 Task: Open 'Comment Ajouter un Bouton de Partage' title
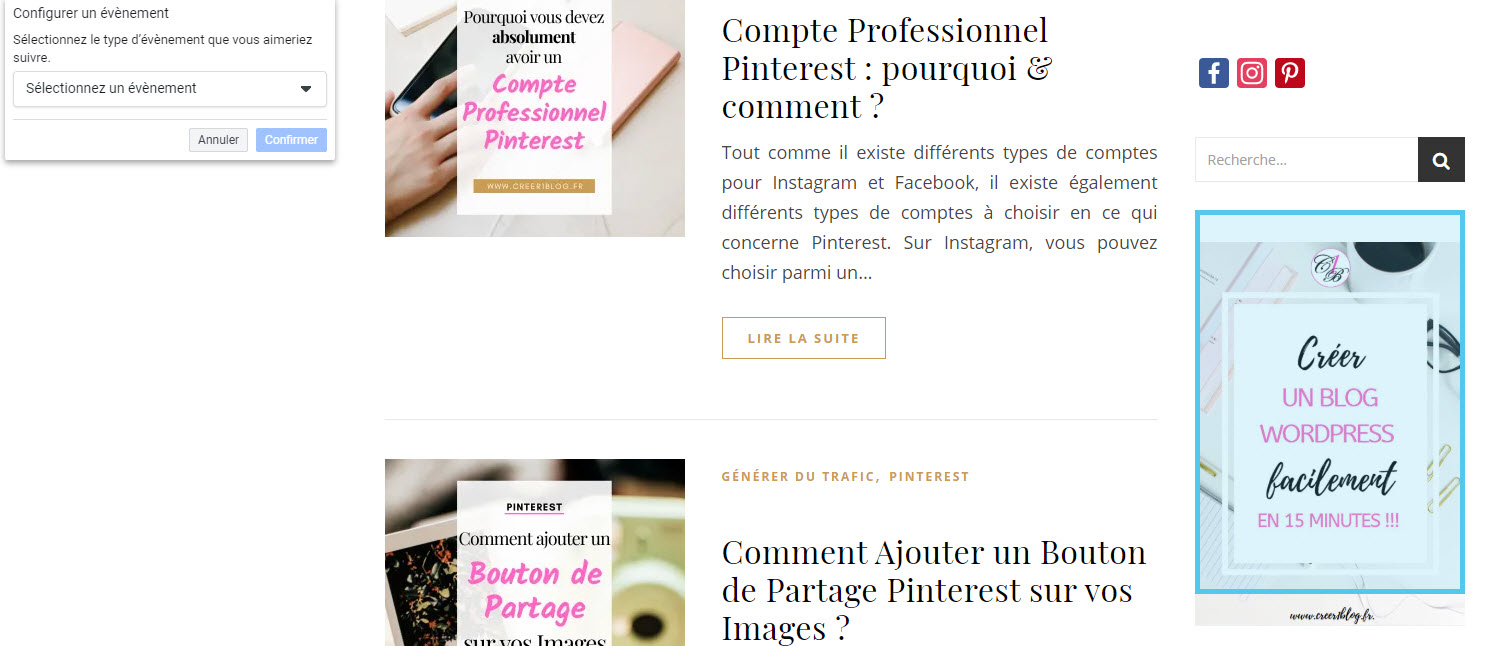point(934,590)
